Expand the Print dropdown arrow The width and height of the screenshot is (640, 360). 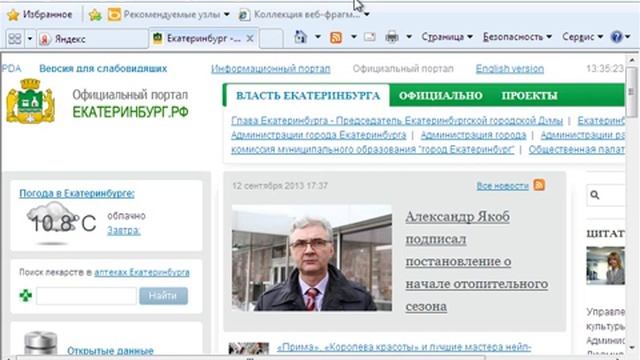(x=409, y=37)
